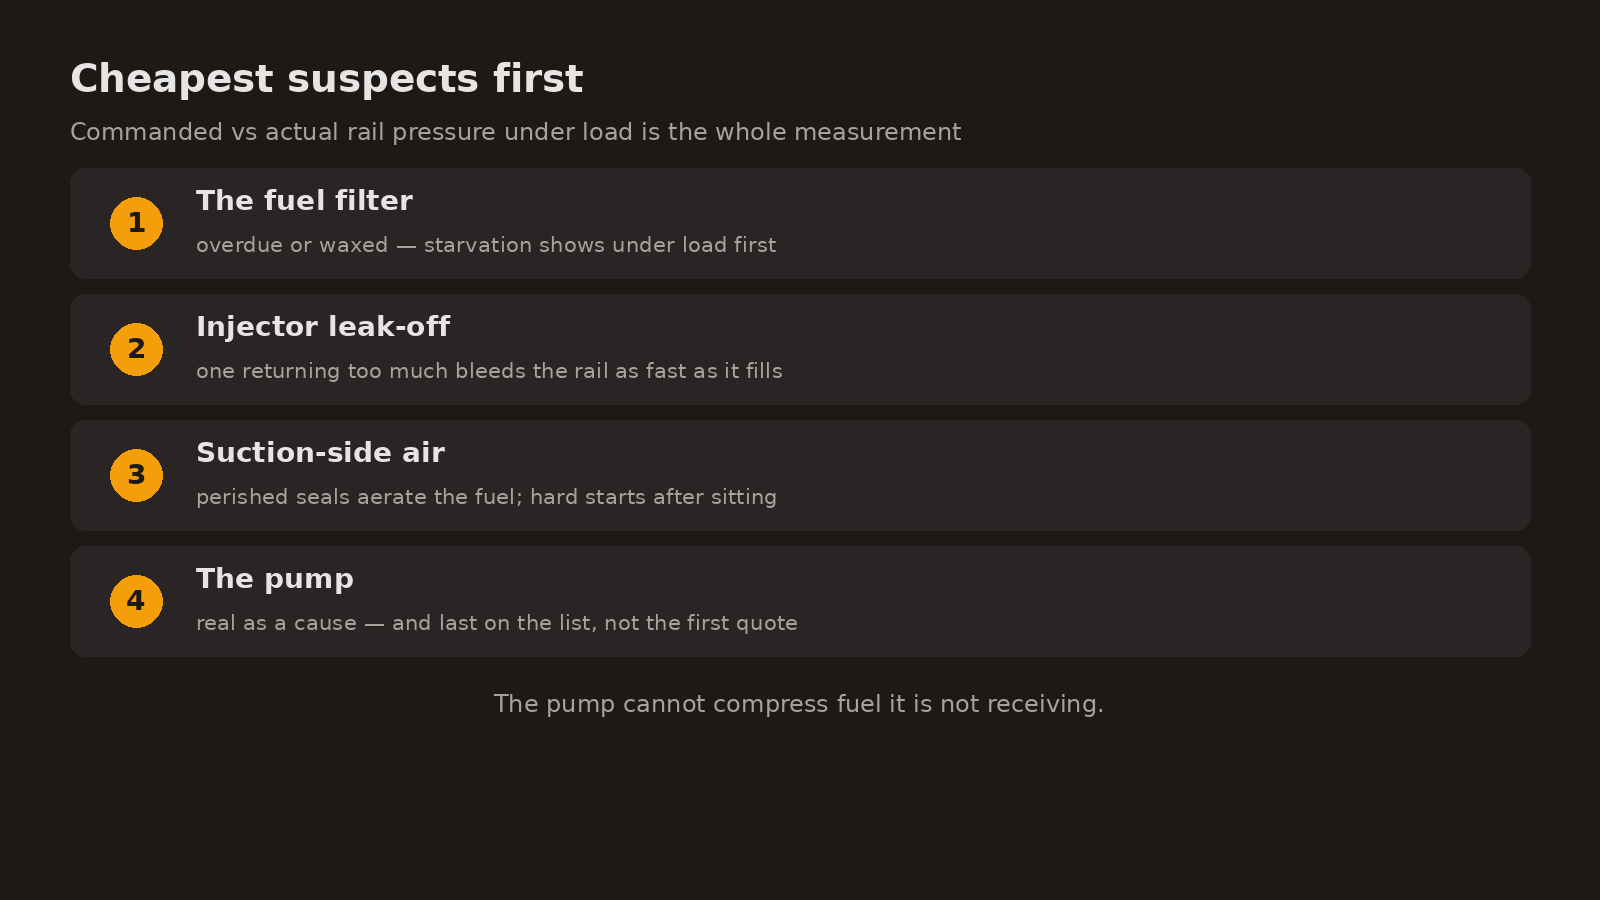This screenshot has width=1600, height=900.
Task: Select 'The pump' heading
Action: [x=275, y=579]
